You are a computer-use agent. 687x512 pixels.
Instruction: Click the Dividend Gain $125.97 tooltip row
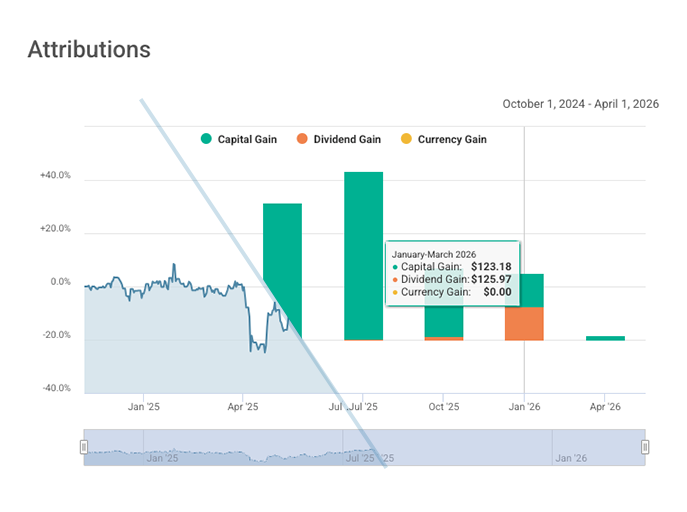click(452, 279)
